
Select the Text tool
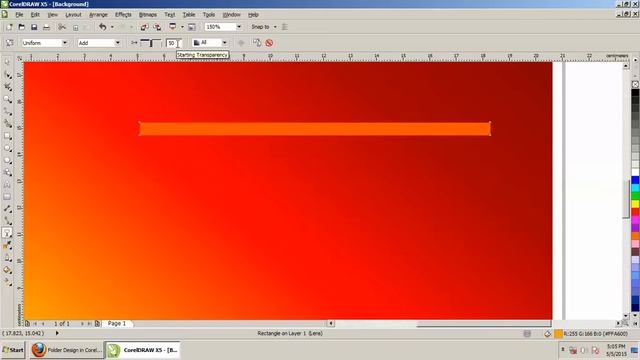(x=7, y=185)
